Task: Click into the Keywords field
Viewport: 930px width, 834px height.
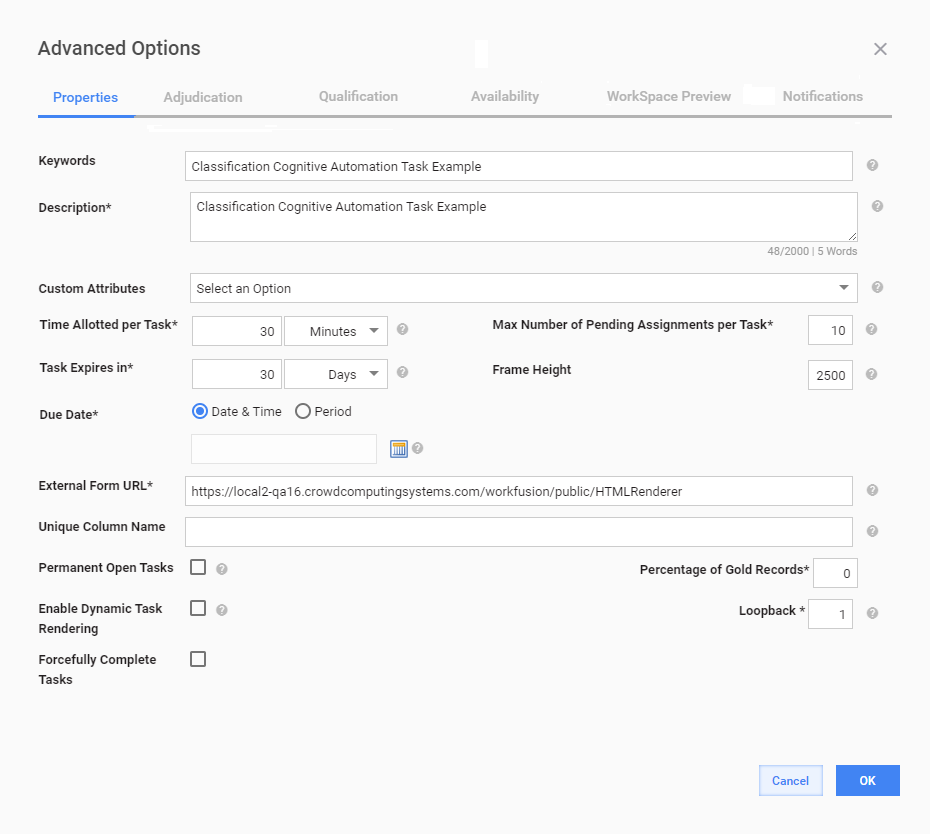Action: click(519, 166)
